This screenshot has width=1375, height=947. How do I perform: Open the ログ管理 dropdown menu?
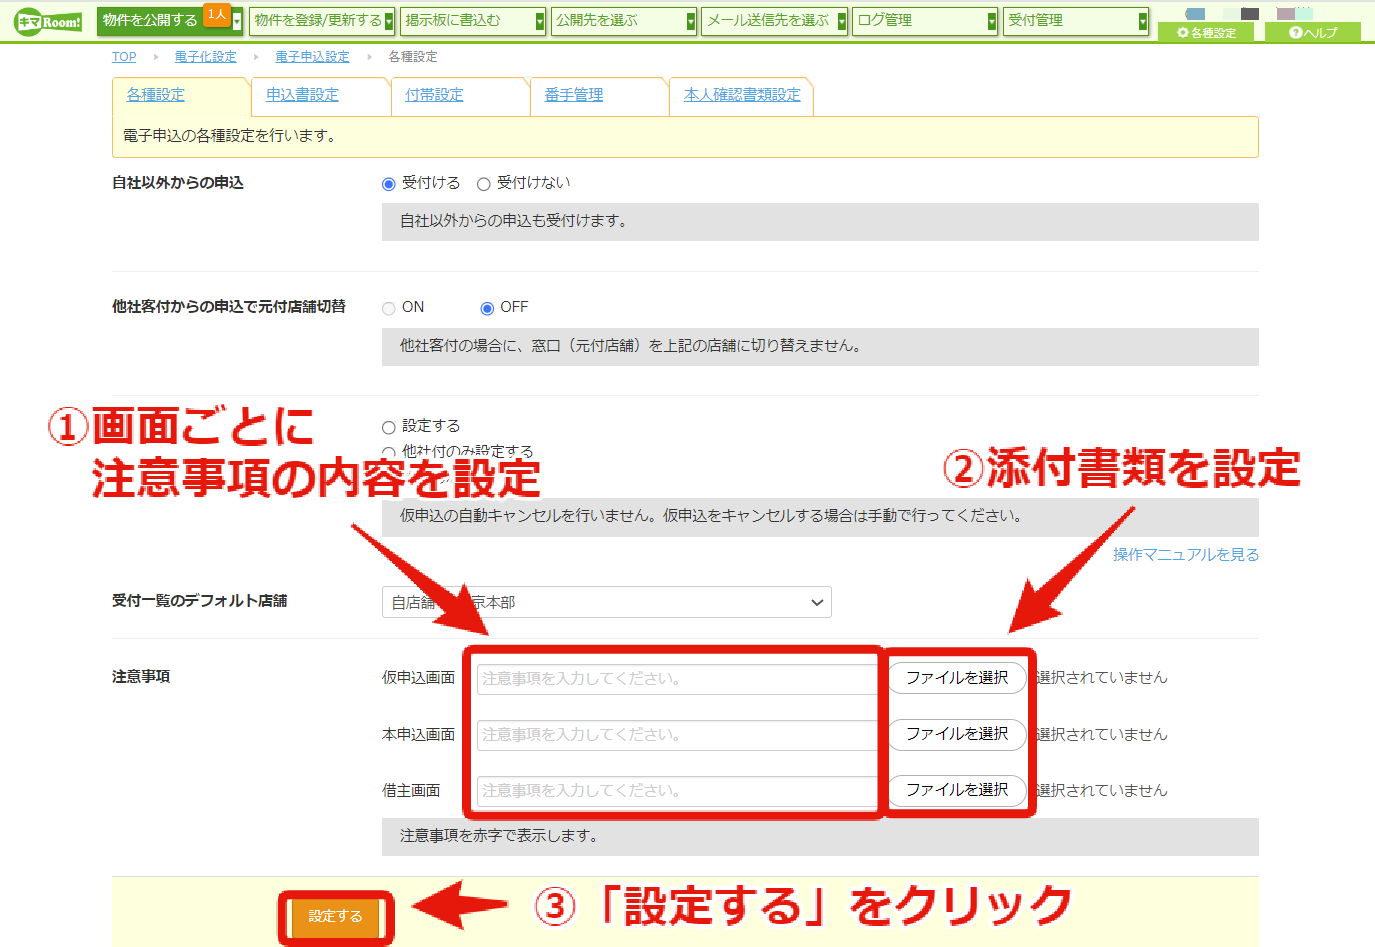click(x=925, y=21)
